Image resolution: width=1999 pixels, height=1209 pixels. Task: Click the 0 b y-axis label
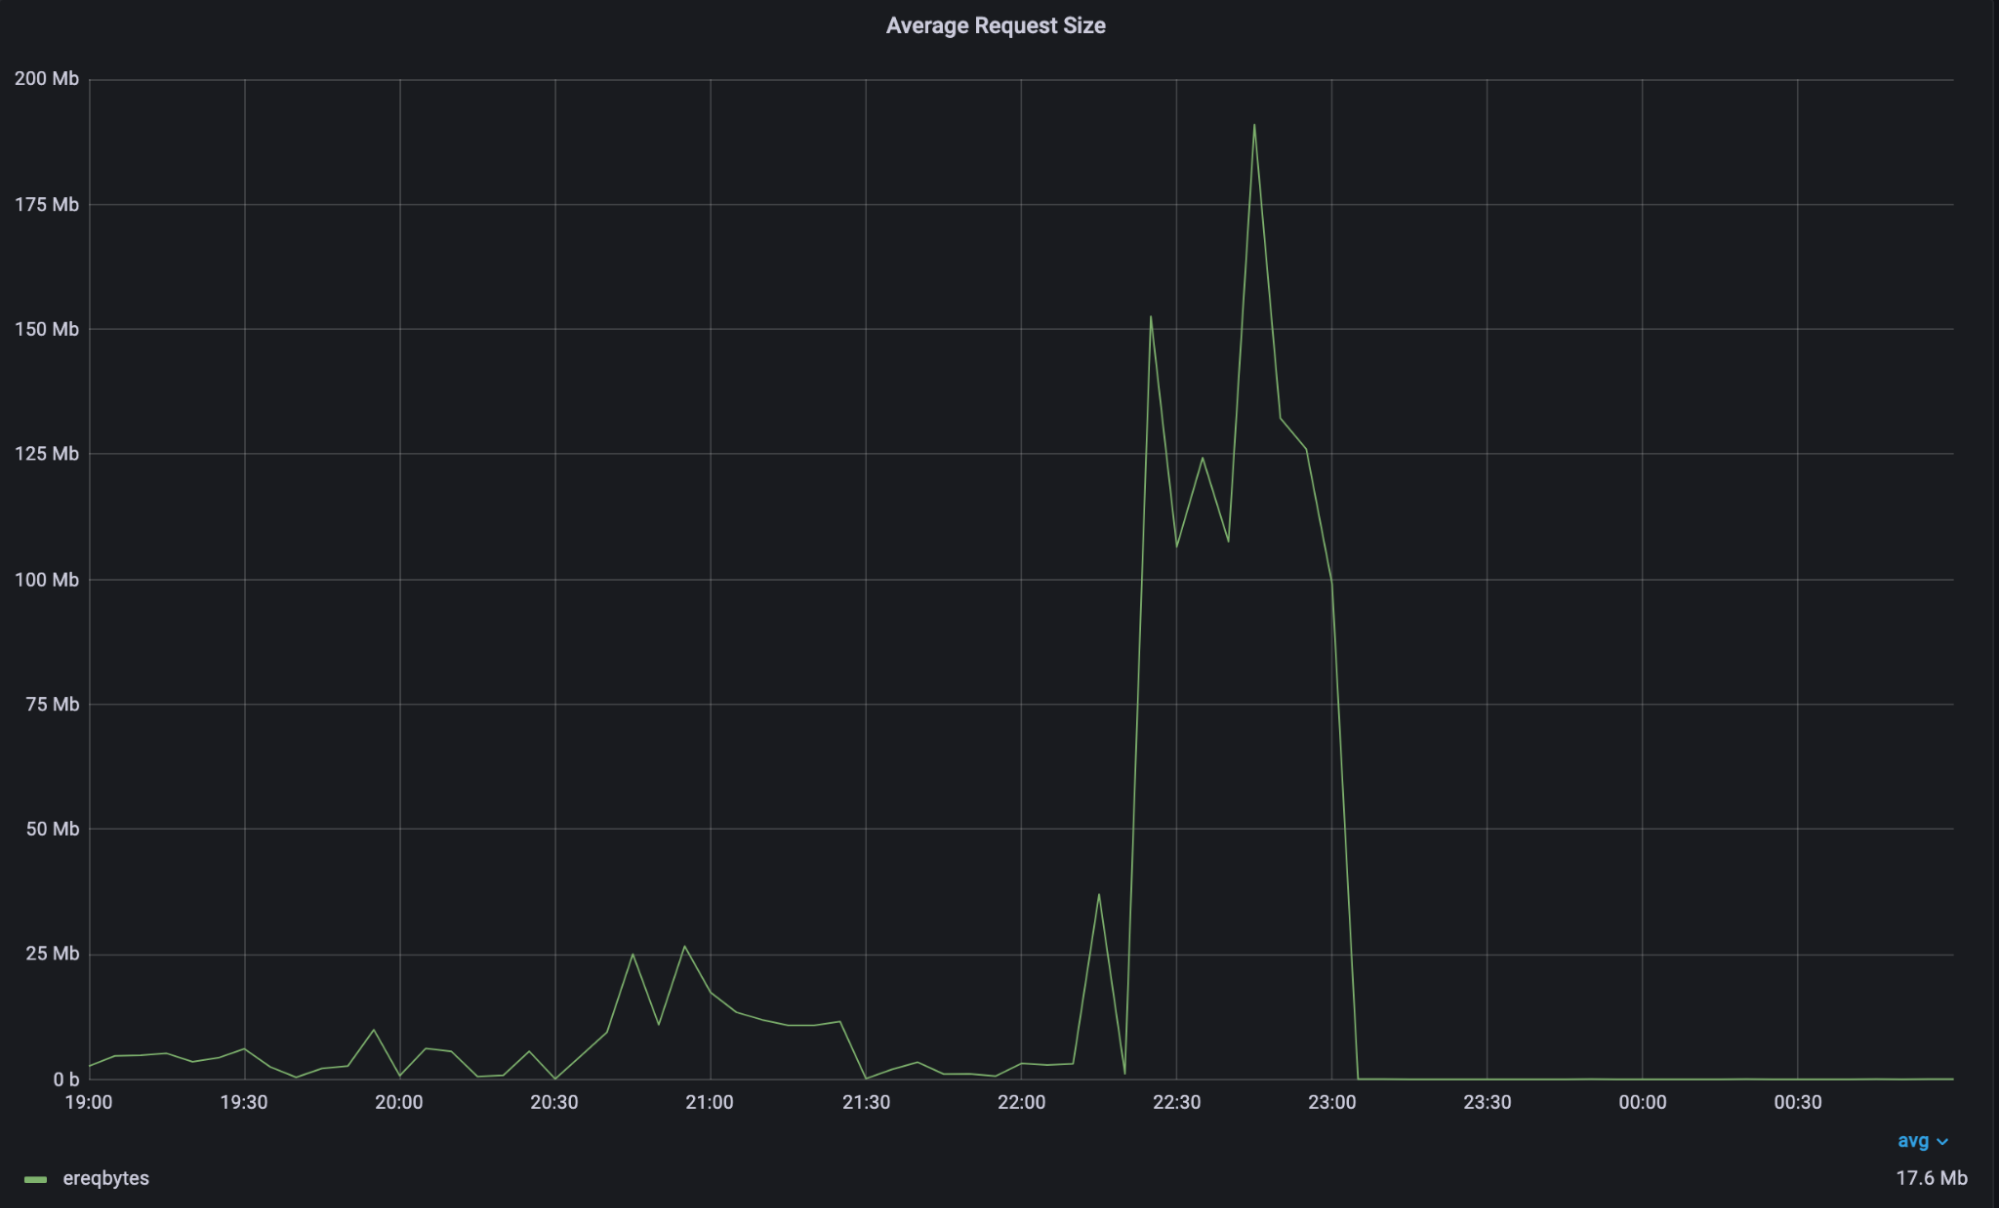pyautogui.click(x=66, y=1080)
